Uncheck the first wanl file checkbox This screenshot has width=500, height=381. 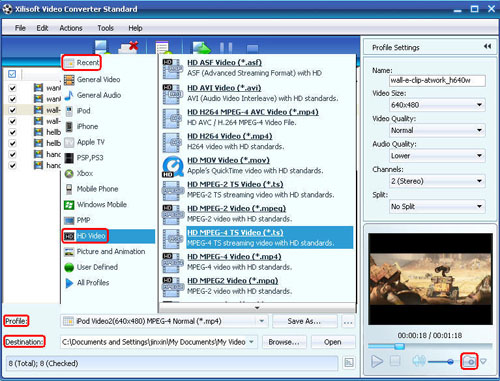click(x=12, y=88)
